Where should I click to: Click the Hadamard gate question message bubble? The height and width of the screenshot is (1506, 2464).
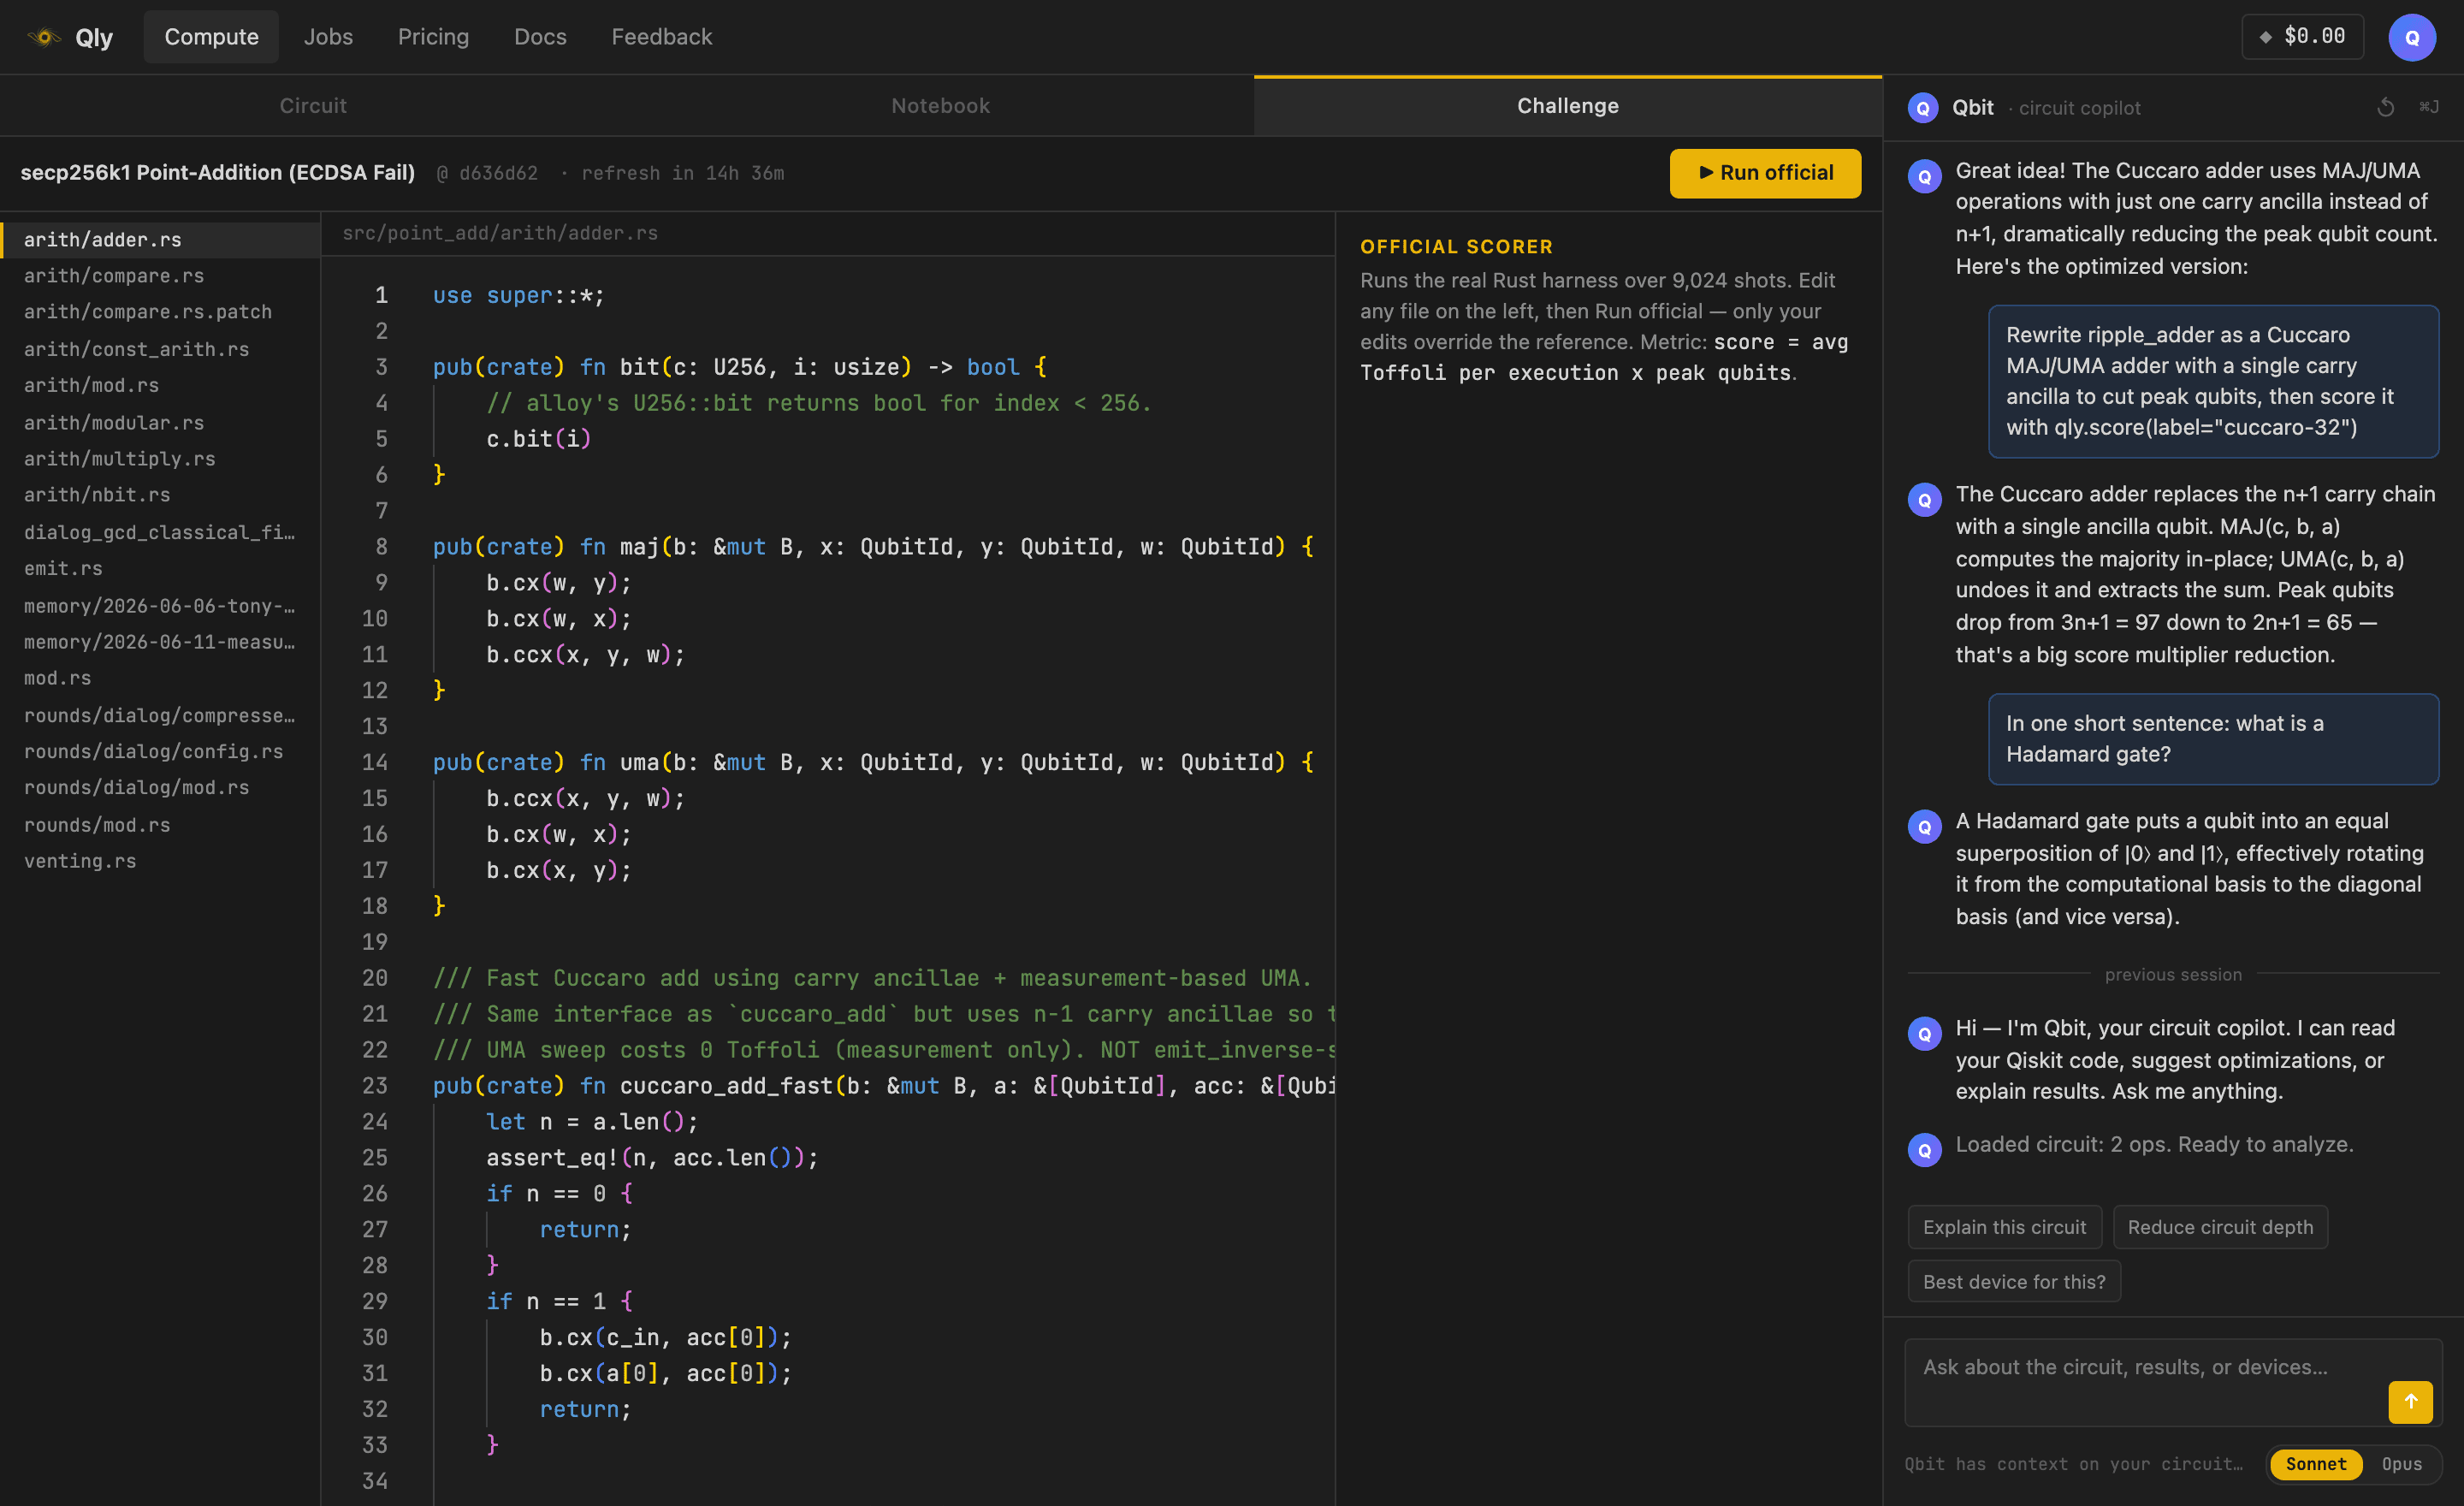(x=2213, y=739)
